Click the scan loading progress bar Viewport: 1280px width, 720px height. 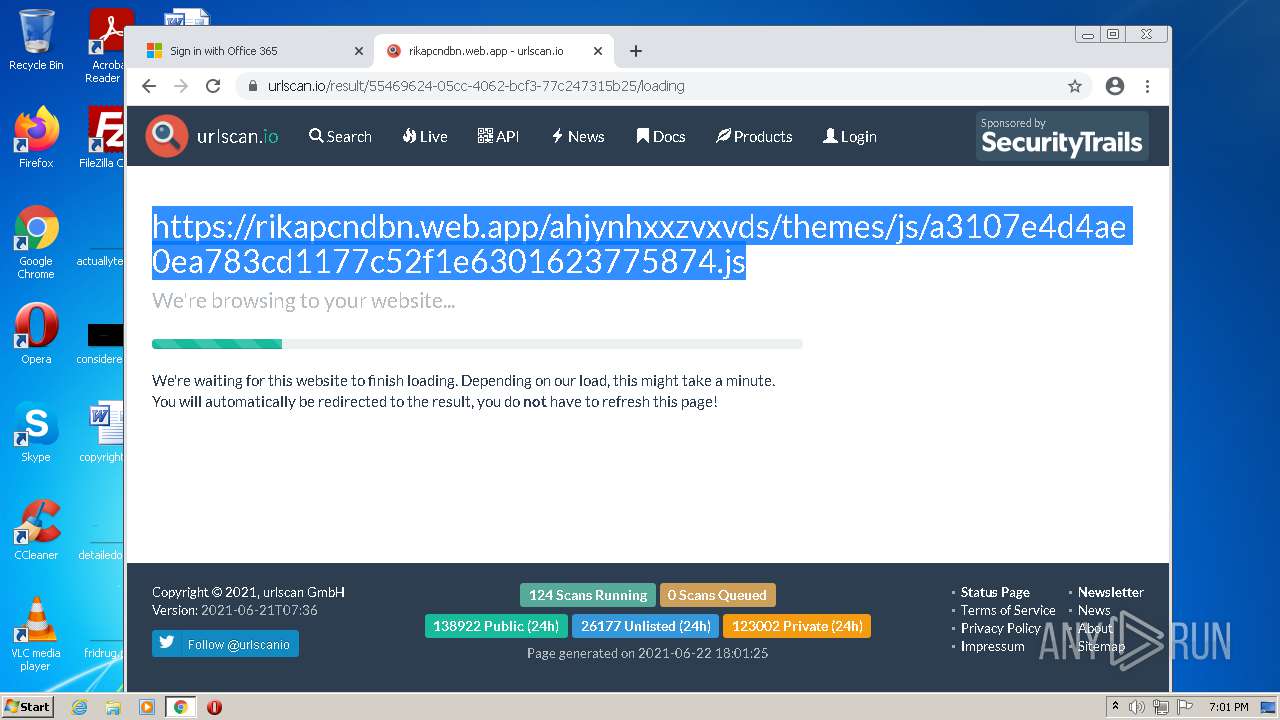477,344
